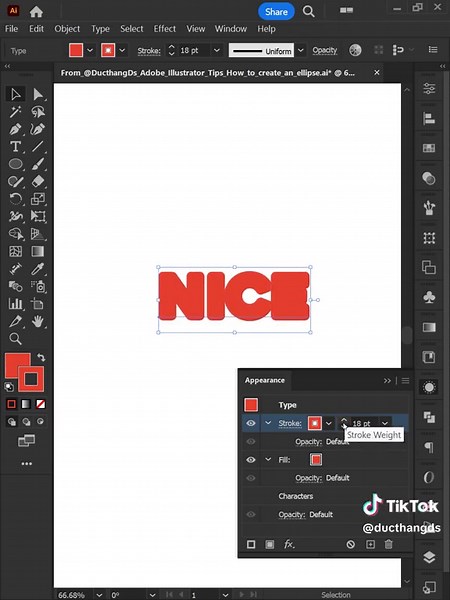This screenshot has height=600, width=450.
Task: Open the Effect menu
Action: tap(165, 29)
